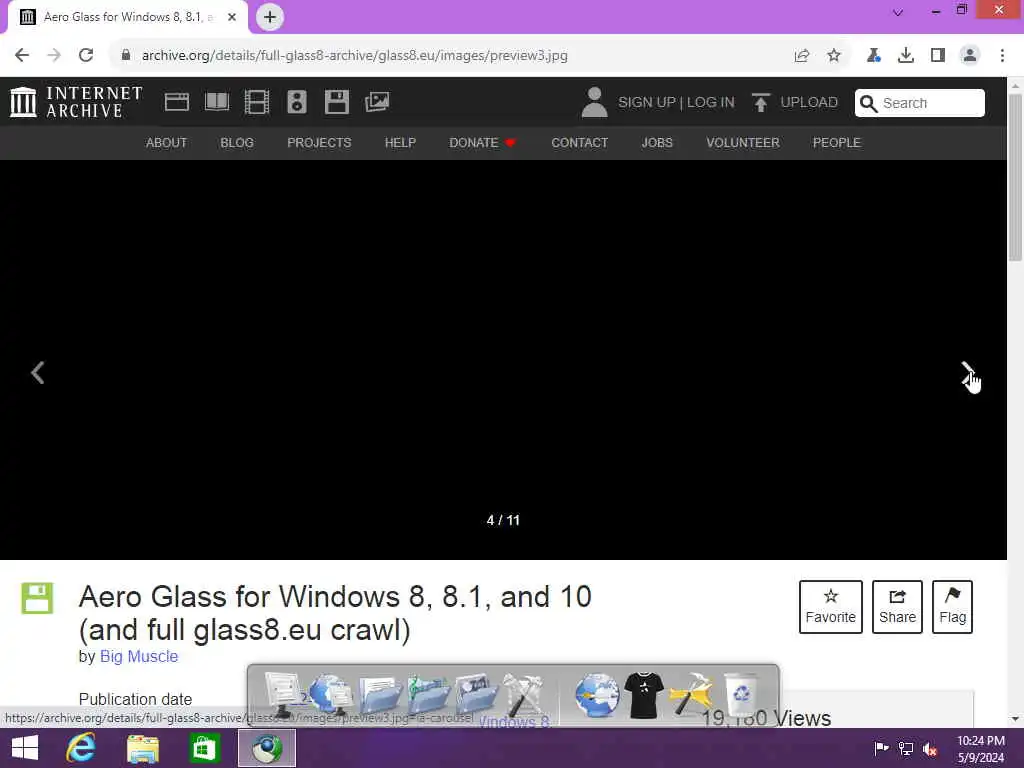Click the site padlock icon
This screenshot has width=1024, height=768.
click(x=126, y=55)
